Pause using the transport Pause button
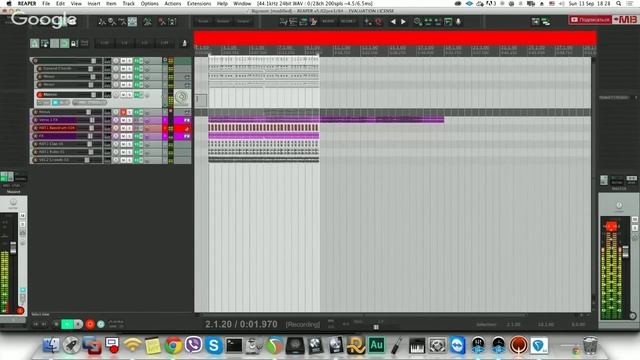The width and height of the screenshot is (640, 360). [78, 324]
